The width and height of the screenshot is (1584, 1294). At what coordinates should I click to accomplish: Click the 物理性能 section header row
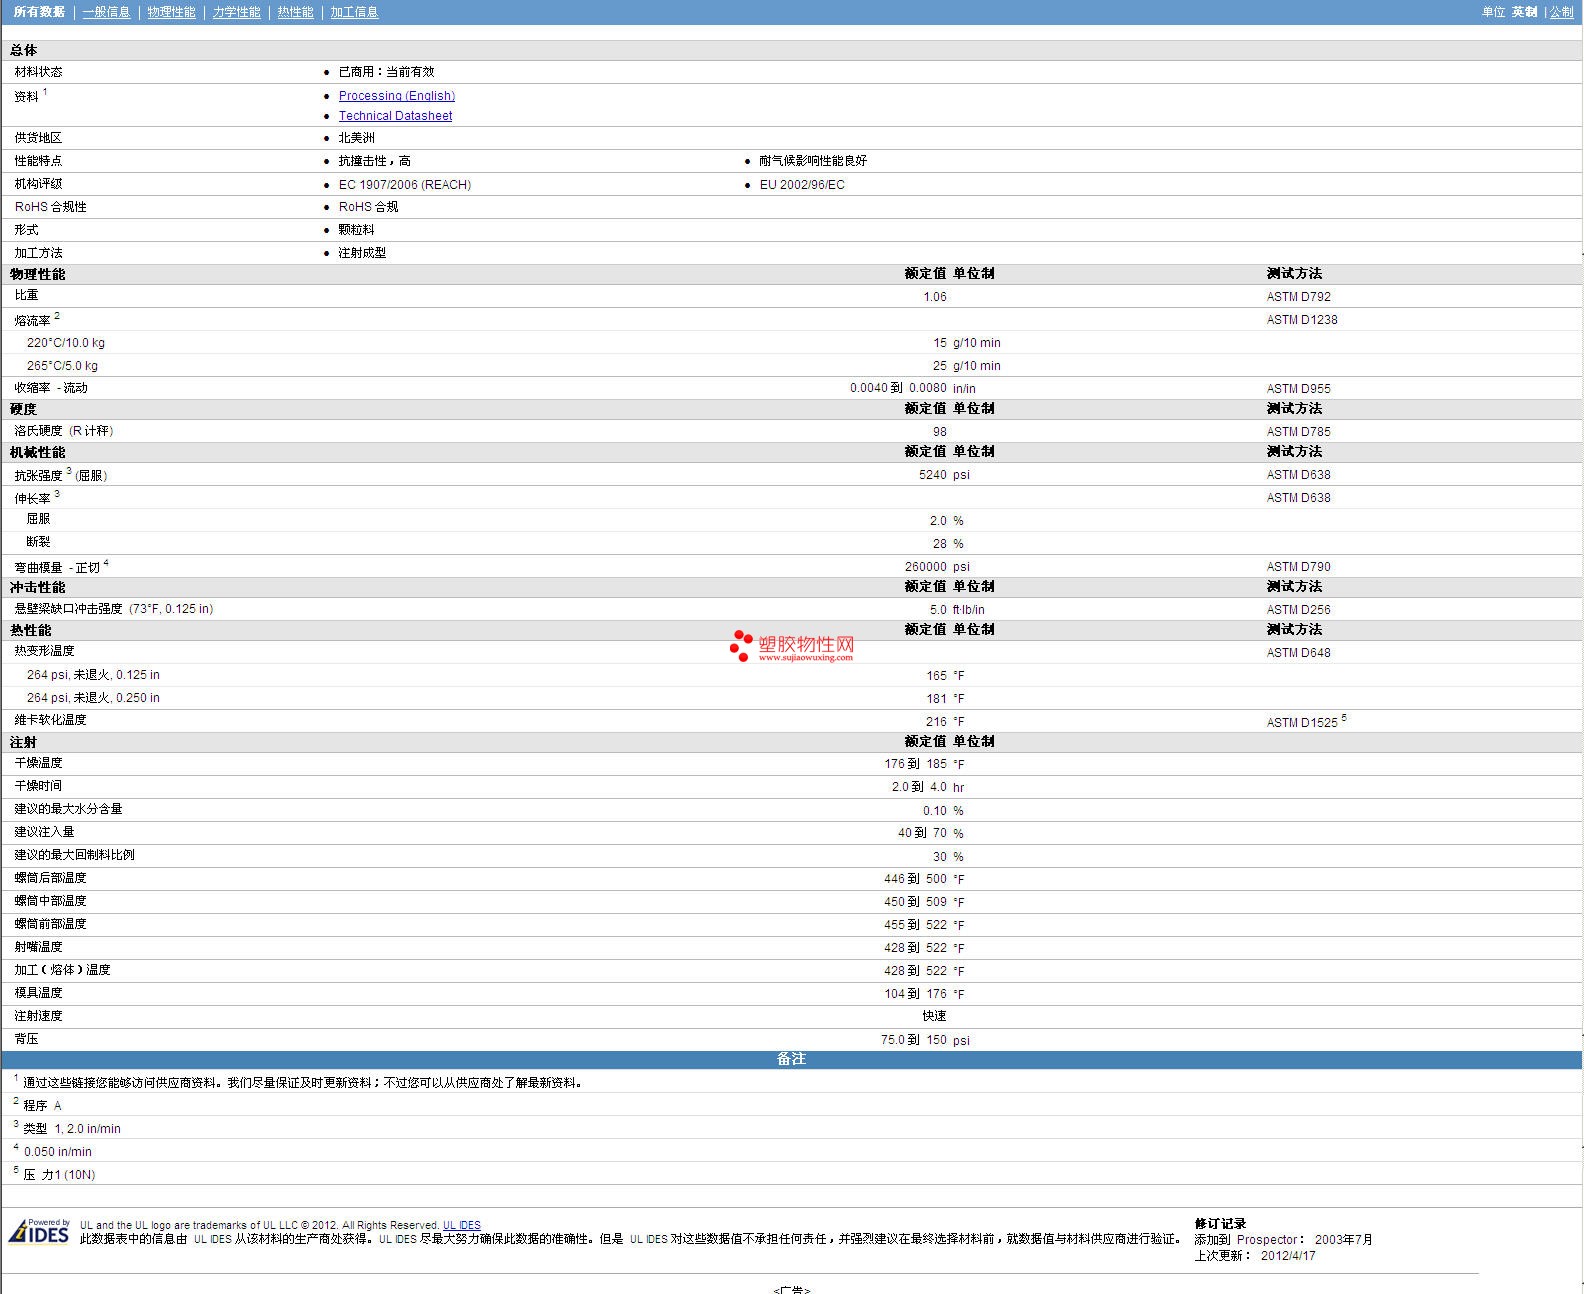tap(38, 274)
